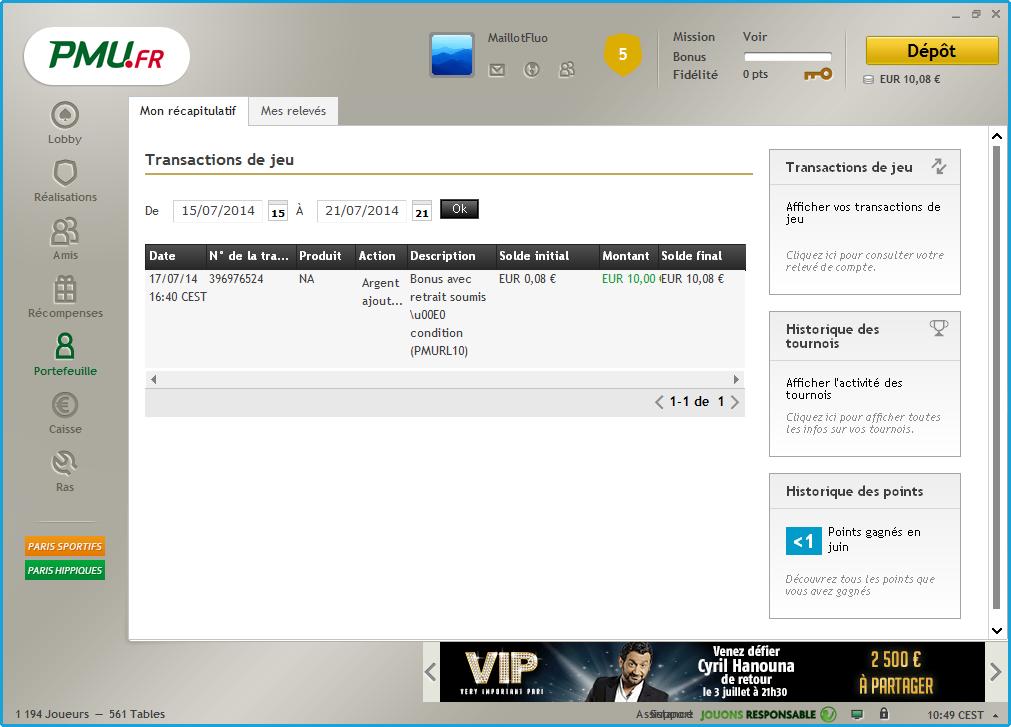
Task: Click the globe icon under MaillotFluo
Action: pyautogui.click(x=531, y=70)
